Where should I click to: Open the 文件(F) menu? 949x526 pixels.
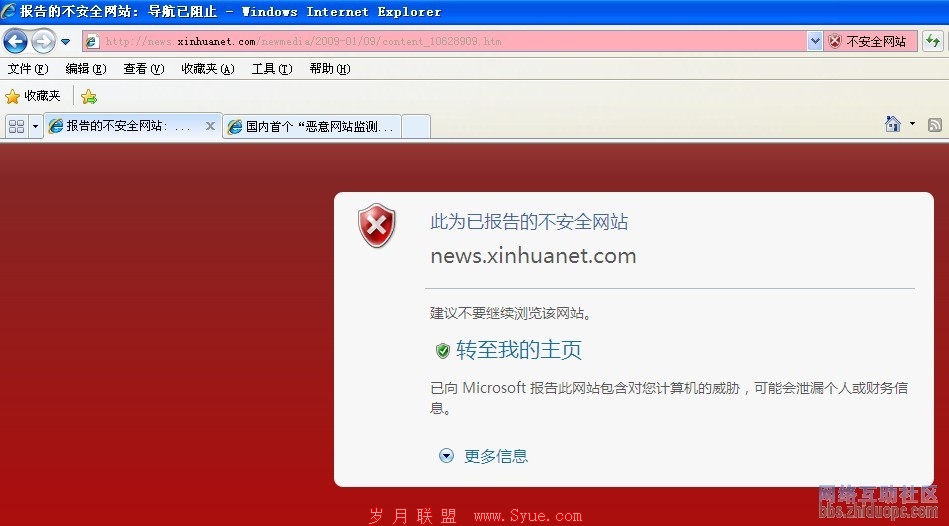(x=27, y=68)
